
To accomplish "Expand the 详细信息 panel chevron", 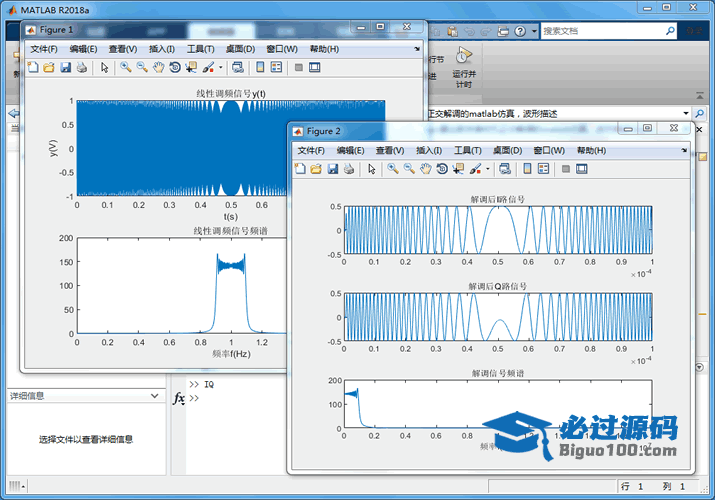I will 155,396.
